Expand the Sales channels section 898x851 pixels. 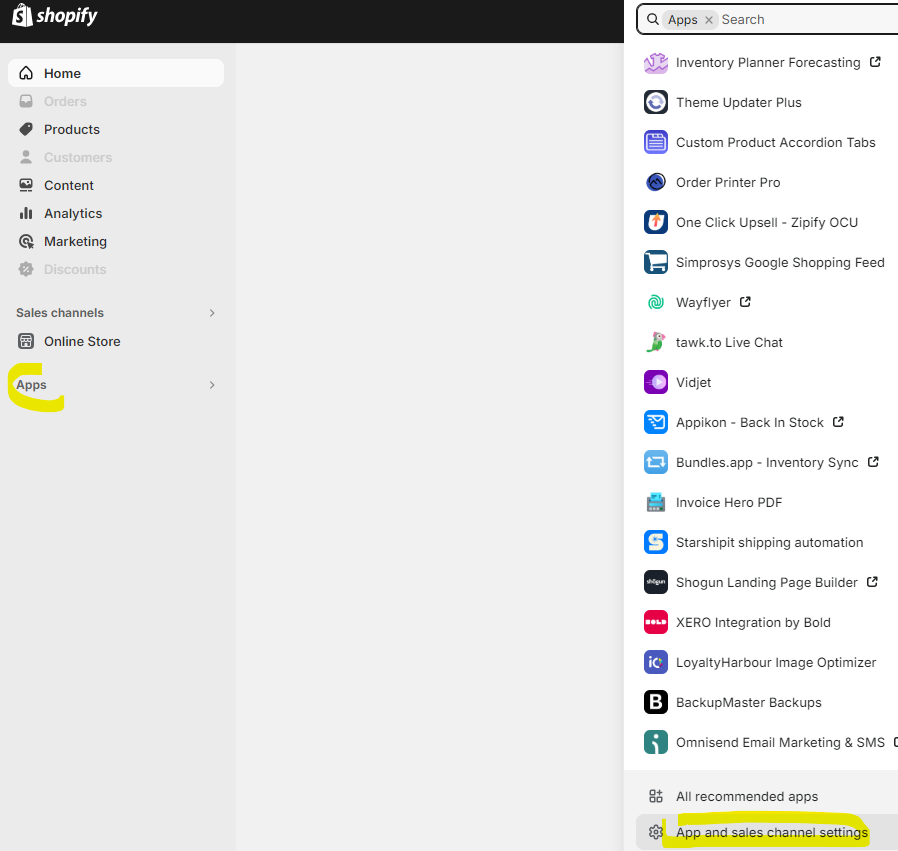(x=211, y=312)
